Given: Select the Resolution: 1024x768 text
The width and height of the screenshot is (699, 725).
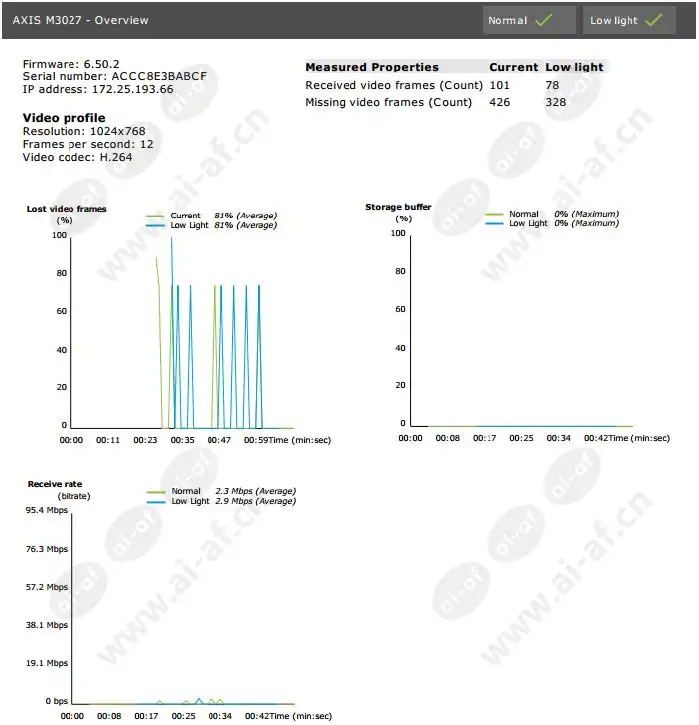Looking at the screenshot, I should click(84, 131).
